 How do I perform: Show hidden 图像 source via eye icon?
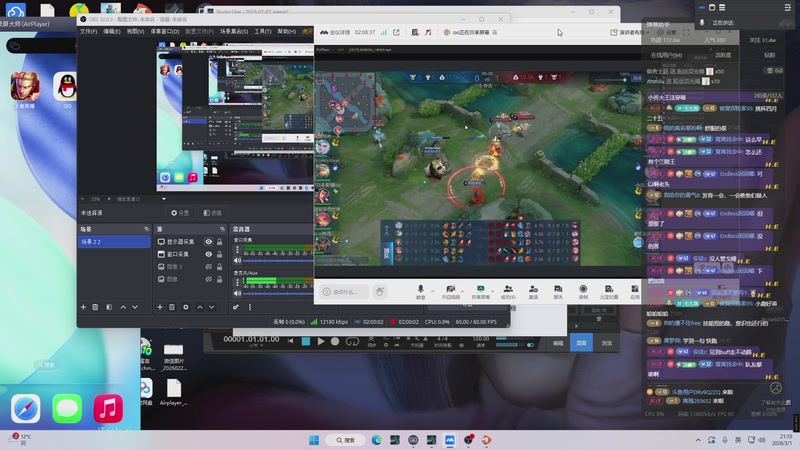tap(209, 279)
